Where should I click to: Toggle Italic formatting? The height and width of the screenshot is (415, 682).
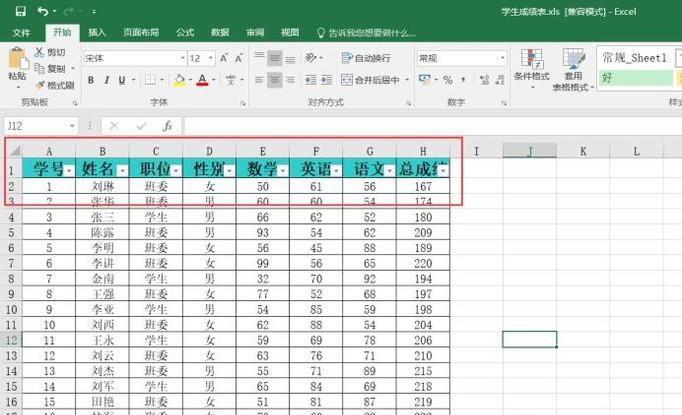106,80
